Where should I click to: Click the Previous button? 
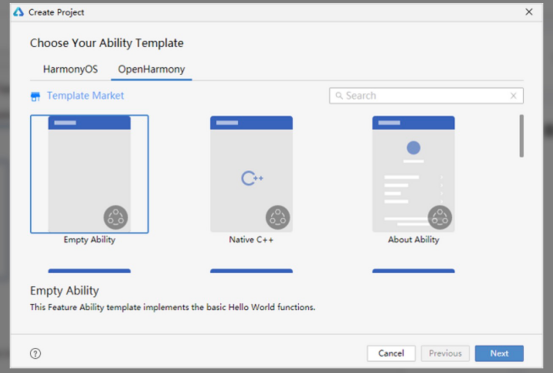point(445,353)
